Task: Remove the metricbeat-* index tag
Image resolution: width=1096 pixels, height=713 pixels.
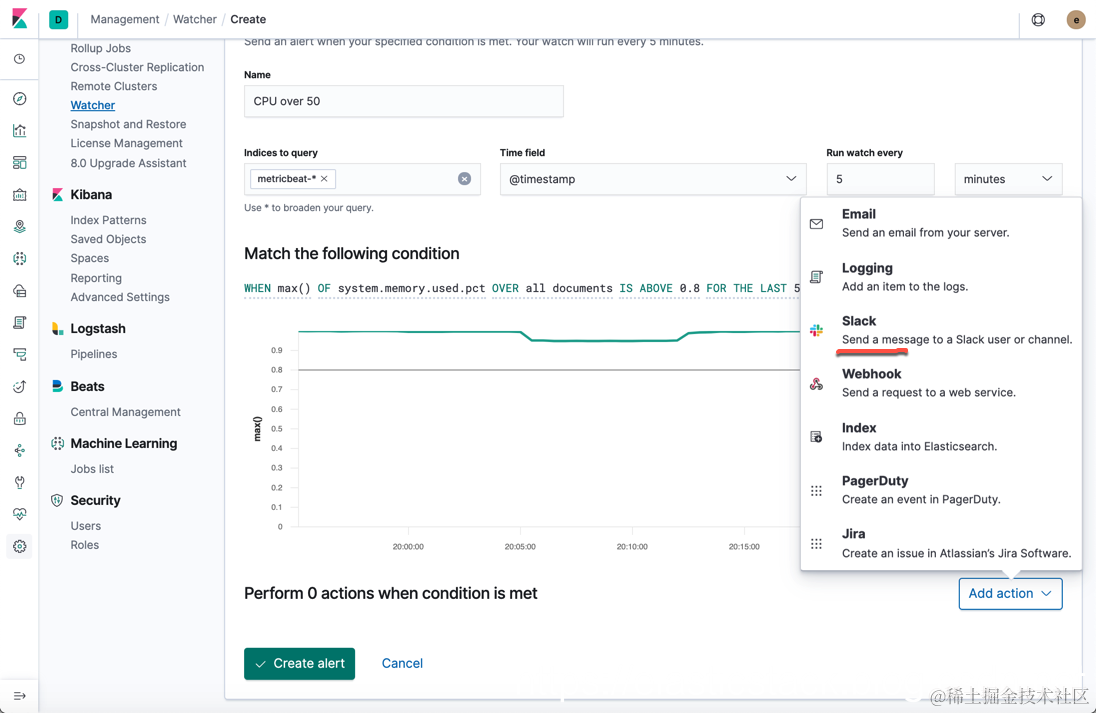Action: coord(324,179)
